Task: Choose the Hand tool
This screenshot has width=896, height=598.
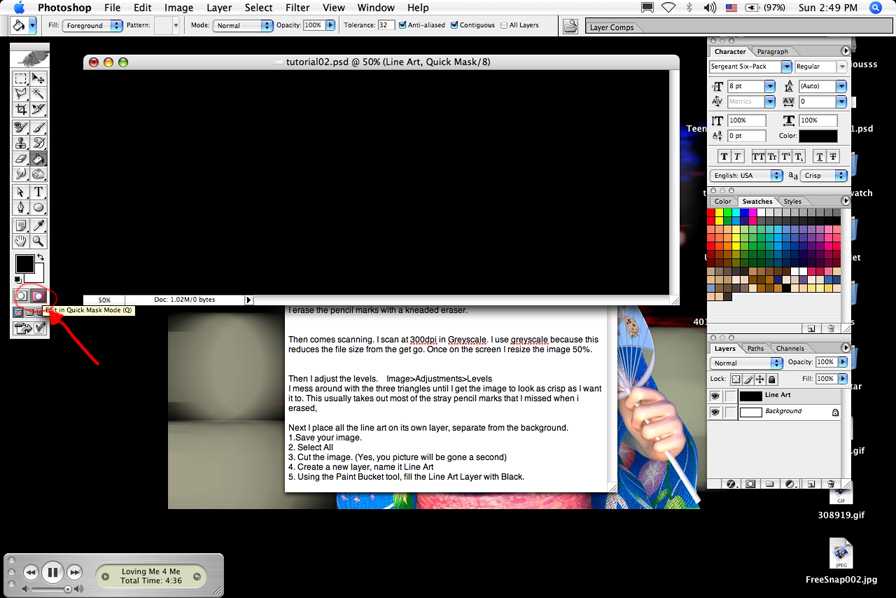Action: point(21,241)
